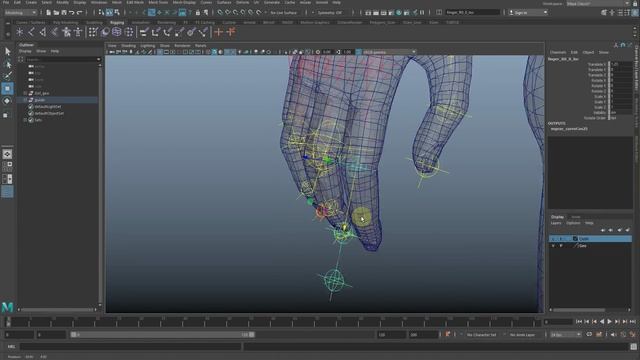Click the lock selection padlock icon
Viewport: 640px width, 360px height.
click(x=198, y=13)
